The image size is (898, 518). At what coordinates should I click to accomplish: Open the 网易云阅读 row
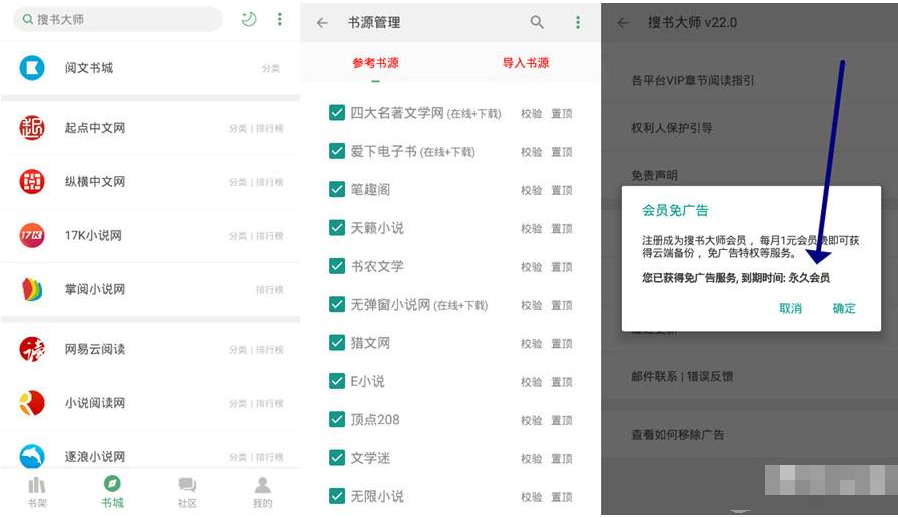coord(150,349)
